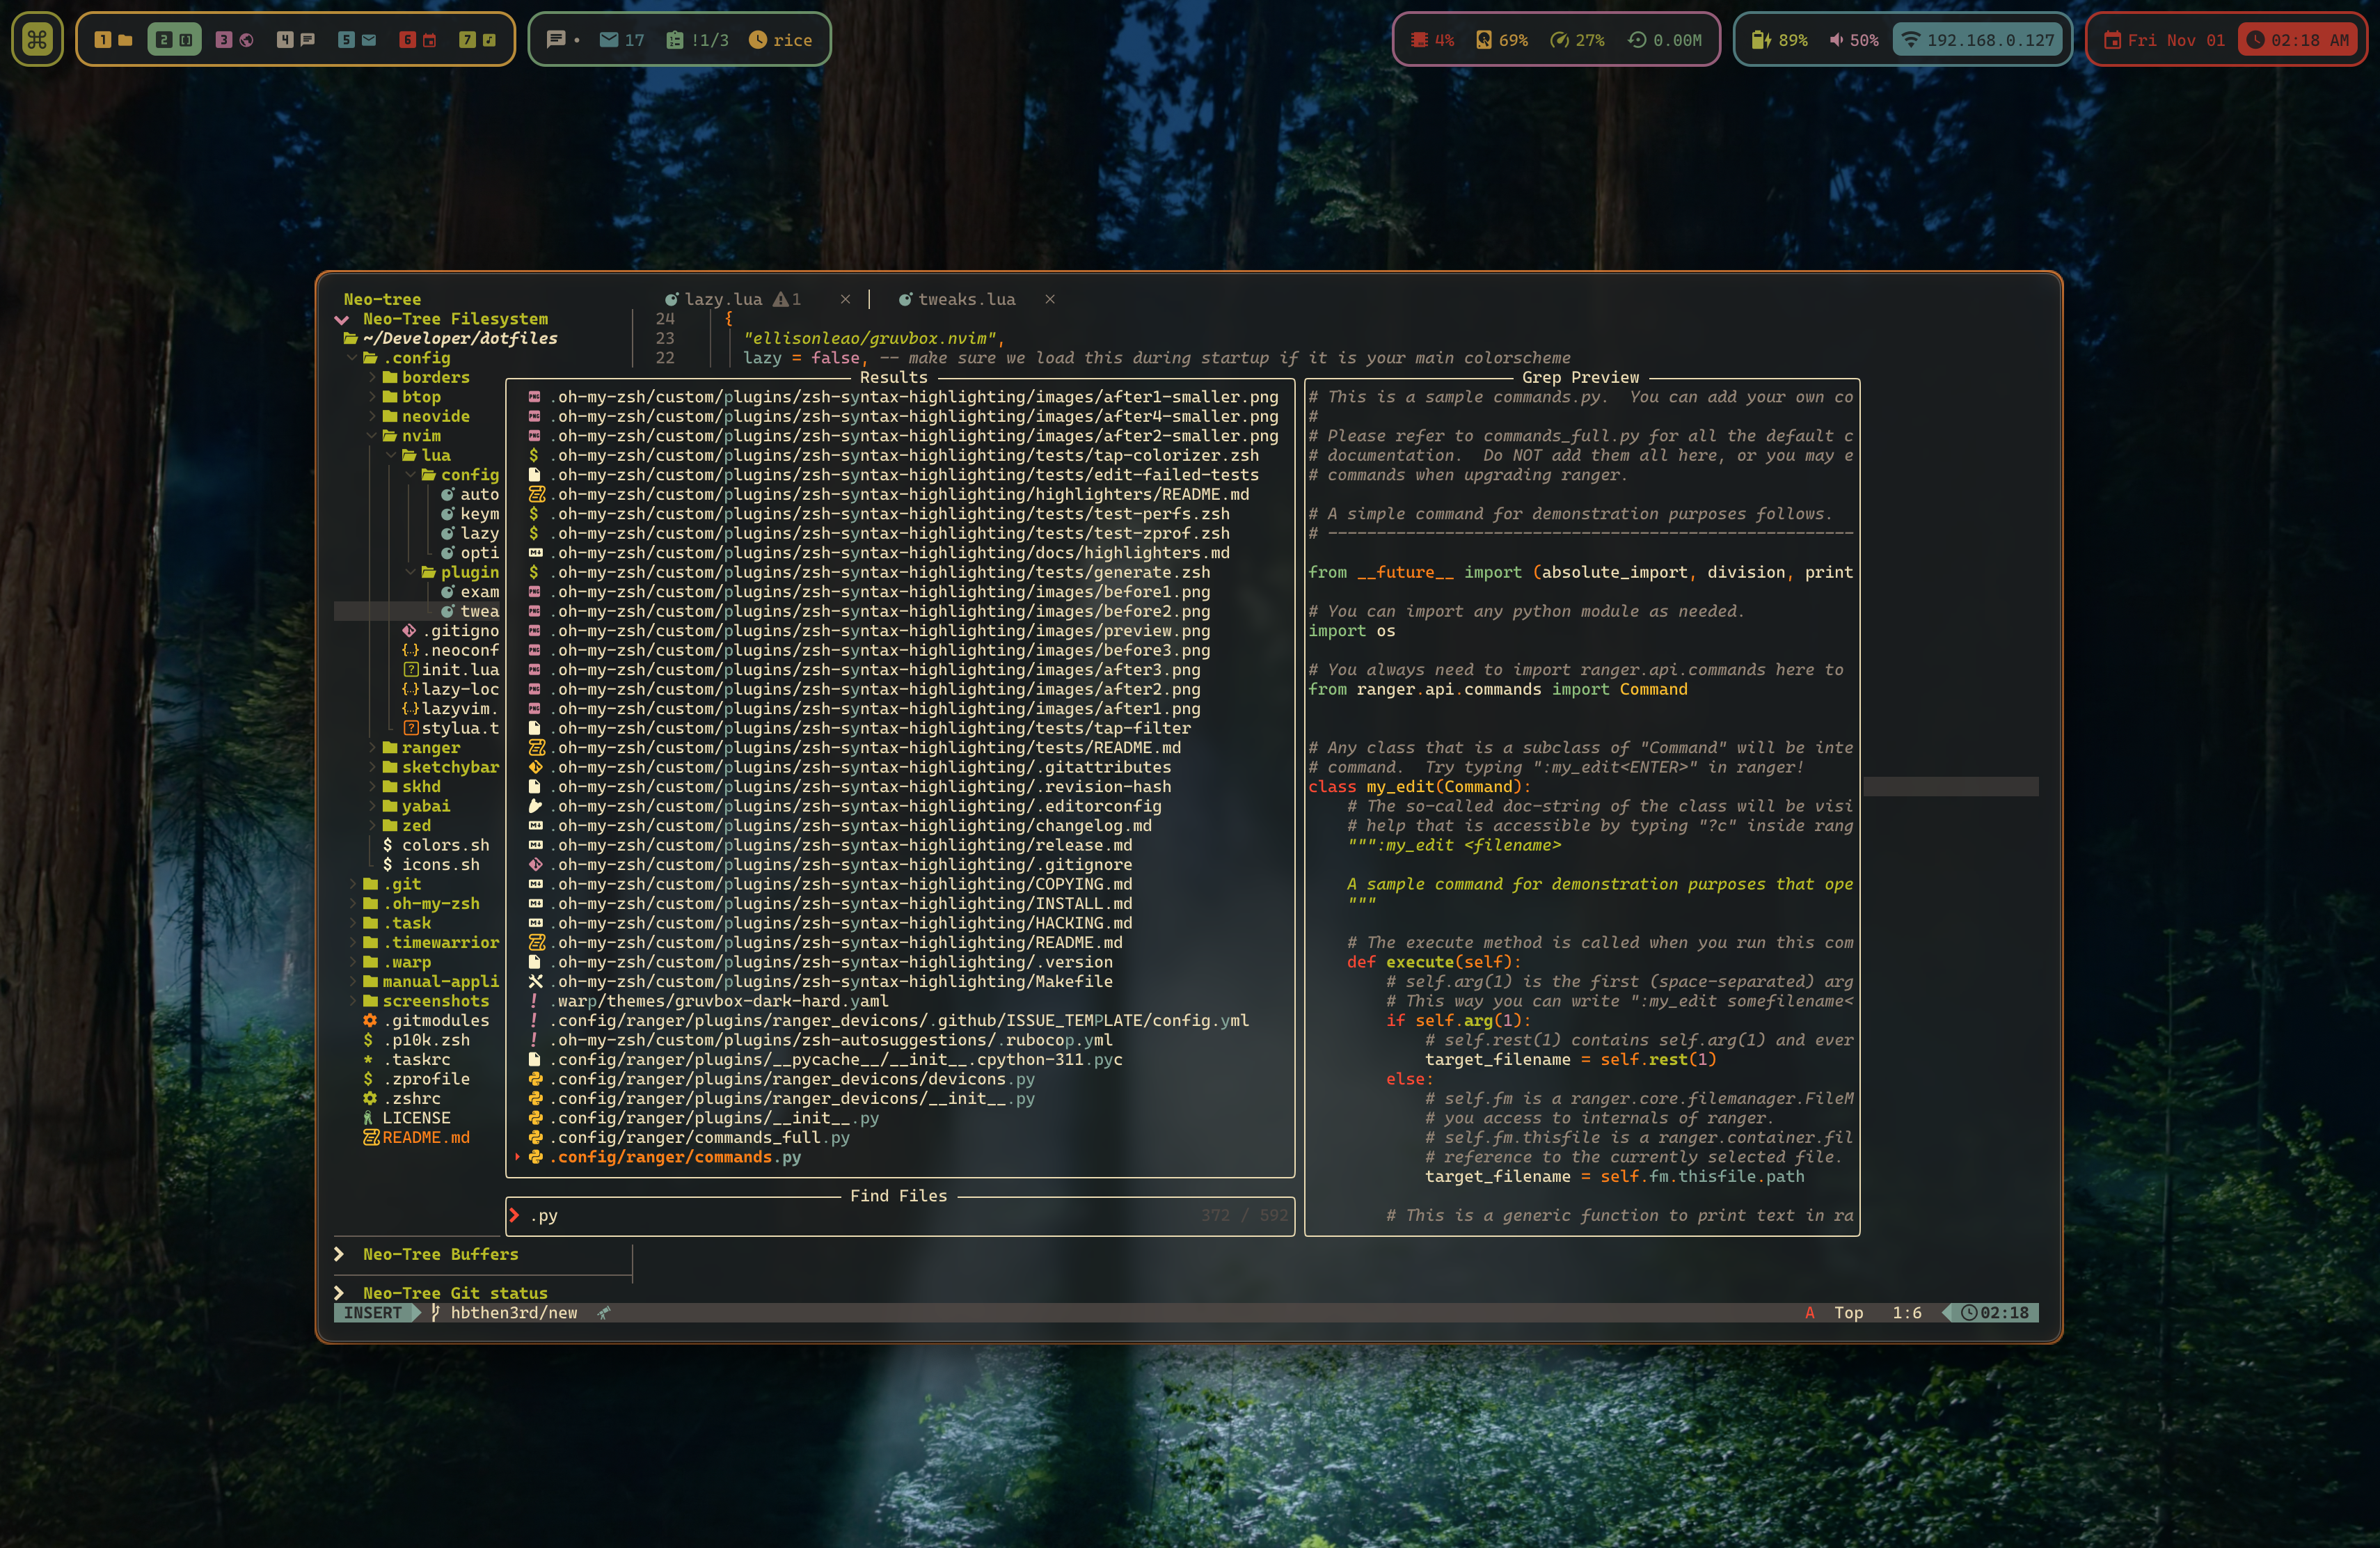
Task: Open LICENSE file in Neo-tree
Action: (407, 1118)
